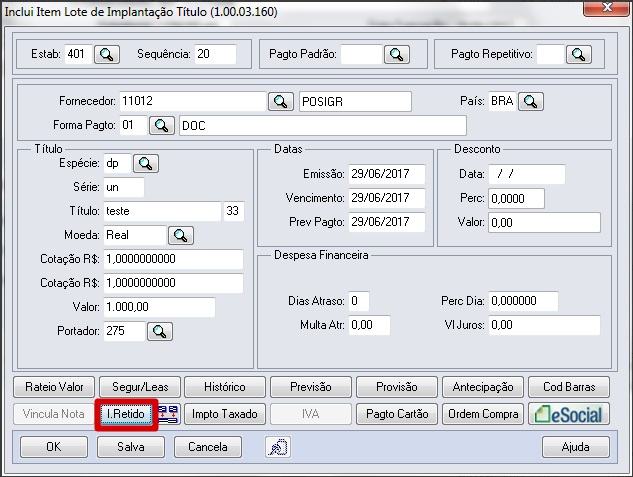Click the parcel field showing 33
The image size is (633, 477).
tap(234, 211)
